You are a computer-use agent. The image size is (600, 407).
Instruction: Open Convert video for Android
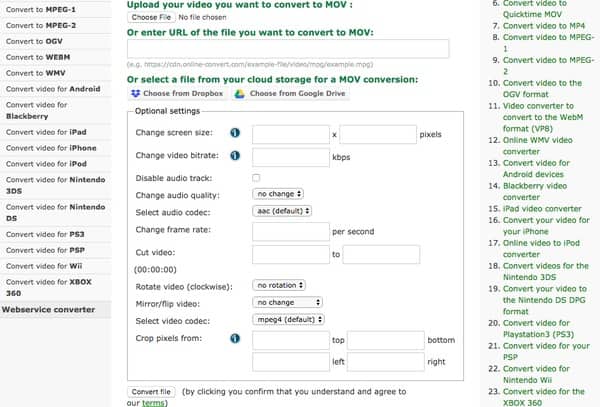(x=51, y=87)
